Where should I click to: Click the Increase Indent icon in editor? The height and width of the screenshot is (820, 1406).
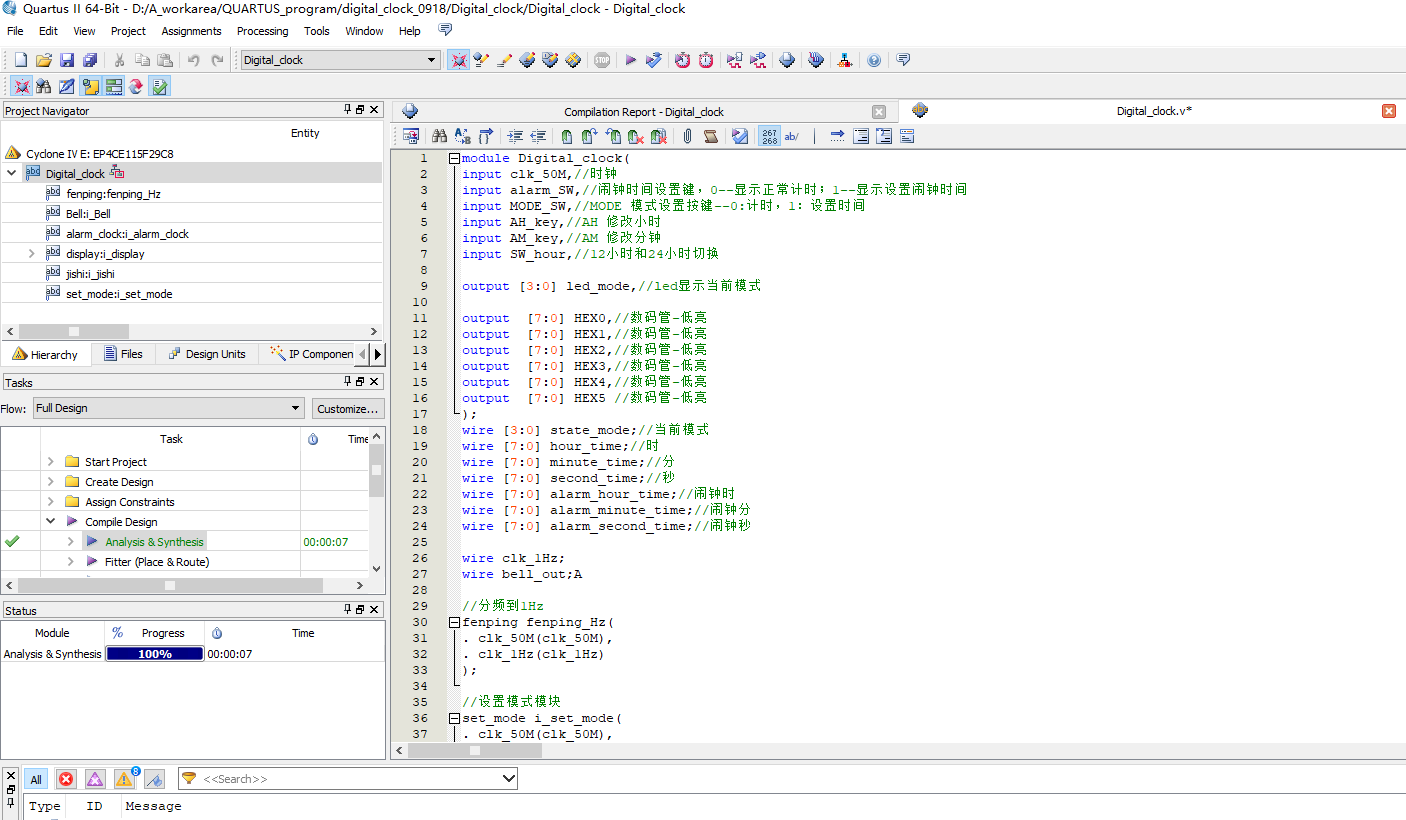point(515,136)
